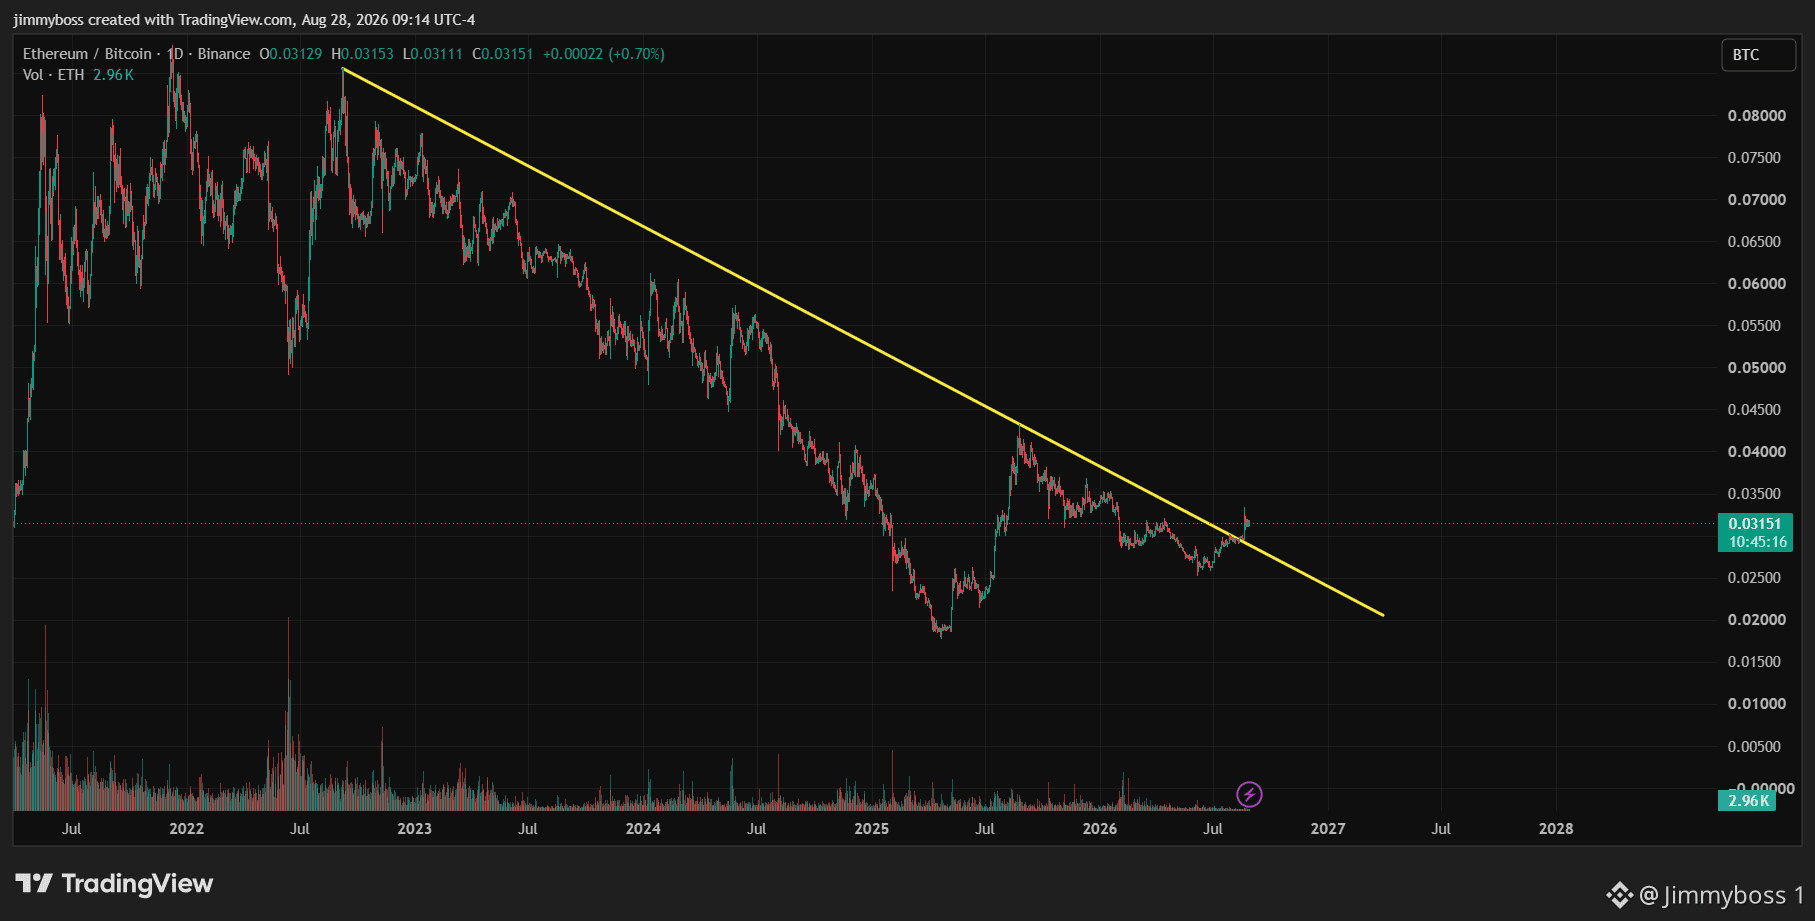The width and height of the screenshot is (1815, 921).
Task: Click the 0.07500 price axis label
Action: (x=1756, y=158)
